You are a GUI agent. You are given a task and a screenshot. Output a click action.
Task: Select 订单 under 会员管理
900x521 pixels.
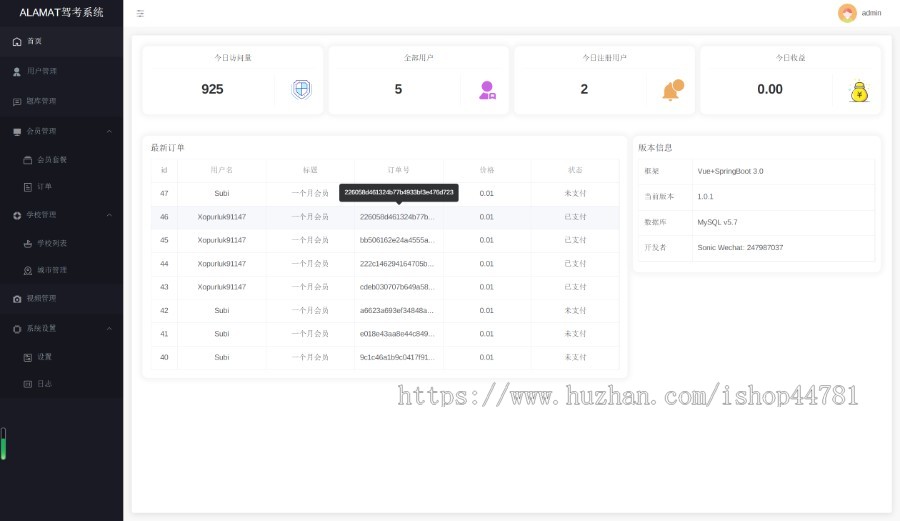[x=44, y=187]
